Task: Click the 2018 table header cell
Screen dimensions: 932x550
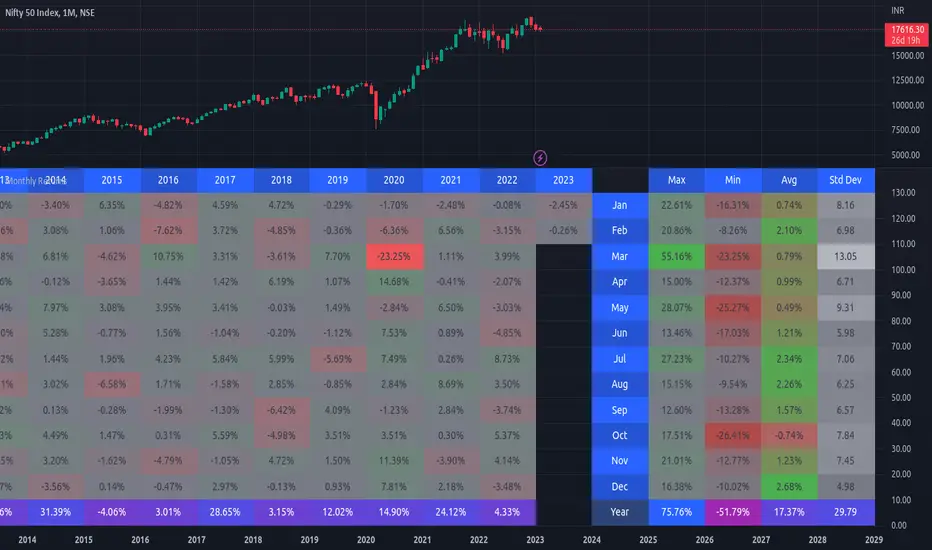Action: [281, 180]
